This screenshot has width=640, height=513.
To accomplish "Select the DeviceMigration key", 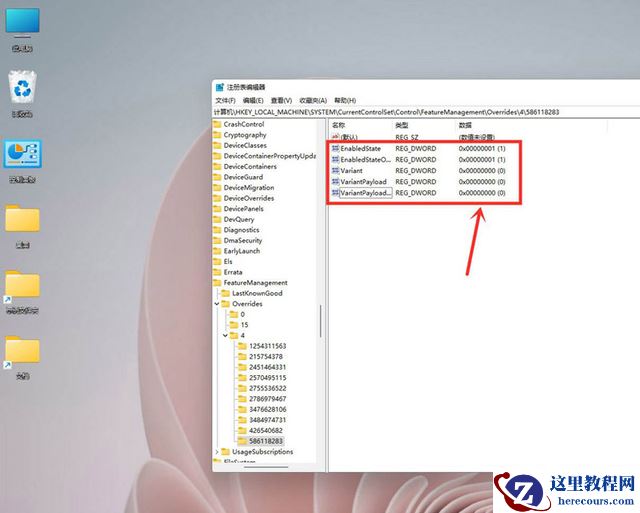I will pyautogui.click(x=249, y=187).
